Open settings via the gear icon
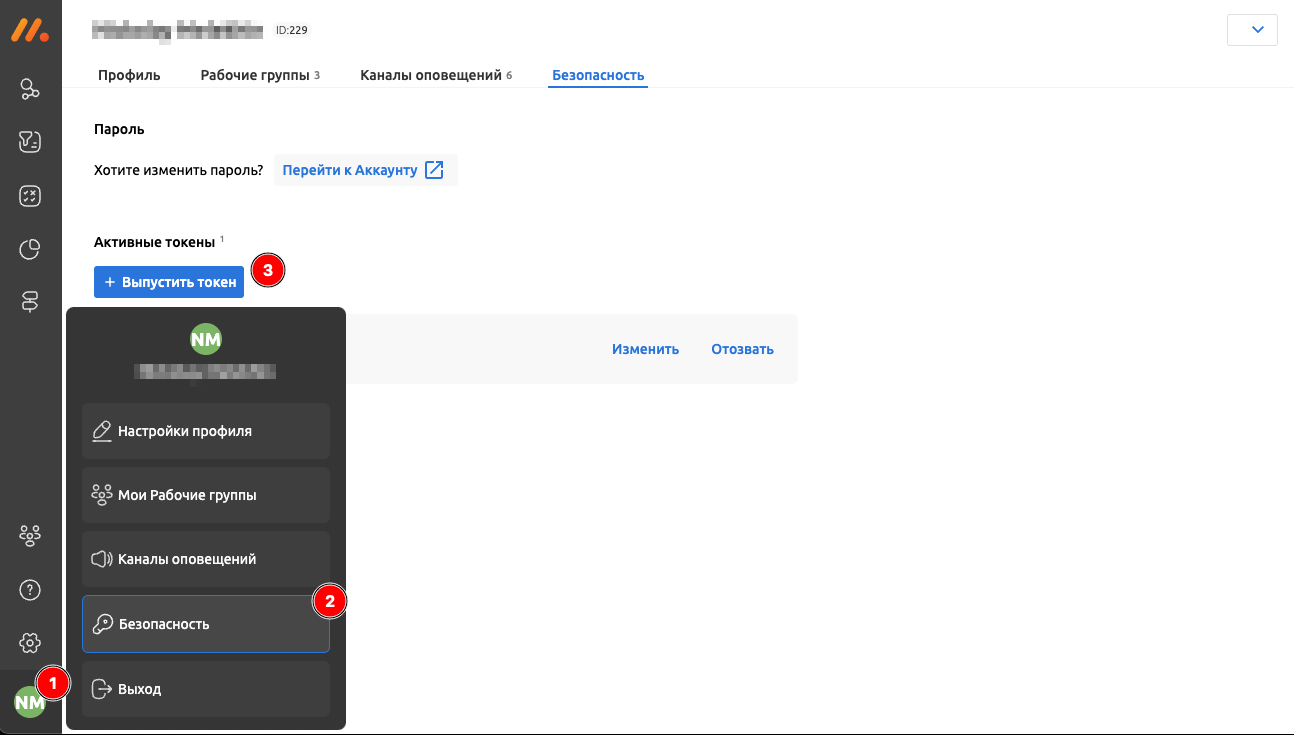 click(30, 643)
